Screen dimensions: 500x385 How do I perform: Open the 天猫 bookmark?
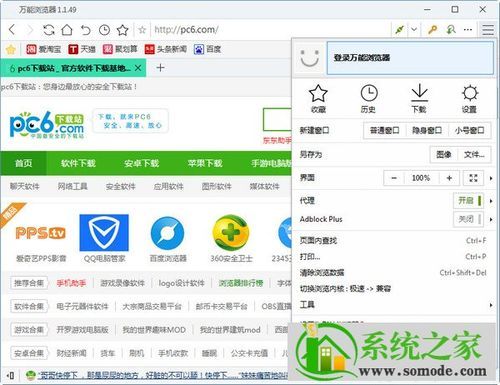coord(82,49)
